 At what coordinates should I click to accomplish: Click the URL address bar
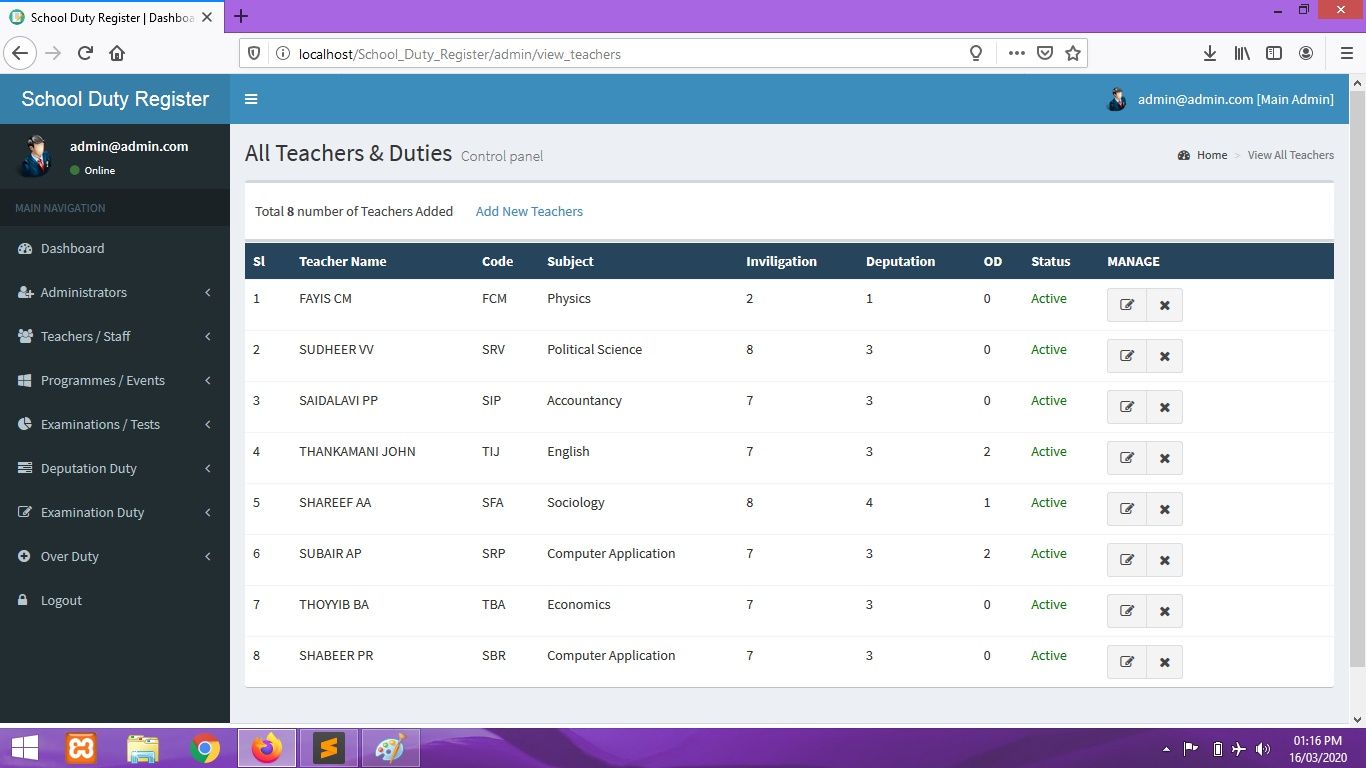[620, 54]
